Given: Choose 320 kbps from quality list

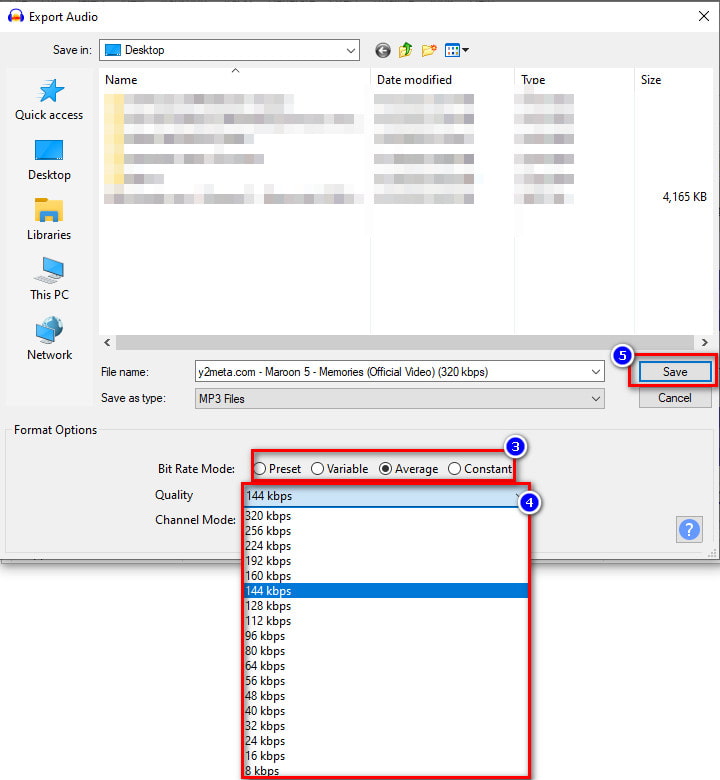Looking at the screenshot, I should (x=268, y=516).
